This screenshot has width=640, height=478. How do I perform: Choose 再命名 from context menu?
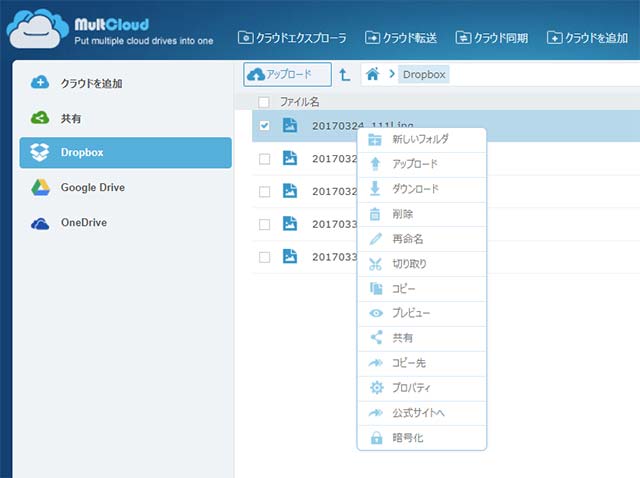(x=422, y=239)
